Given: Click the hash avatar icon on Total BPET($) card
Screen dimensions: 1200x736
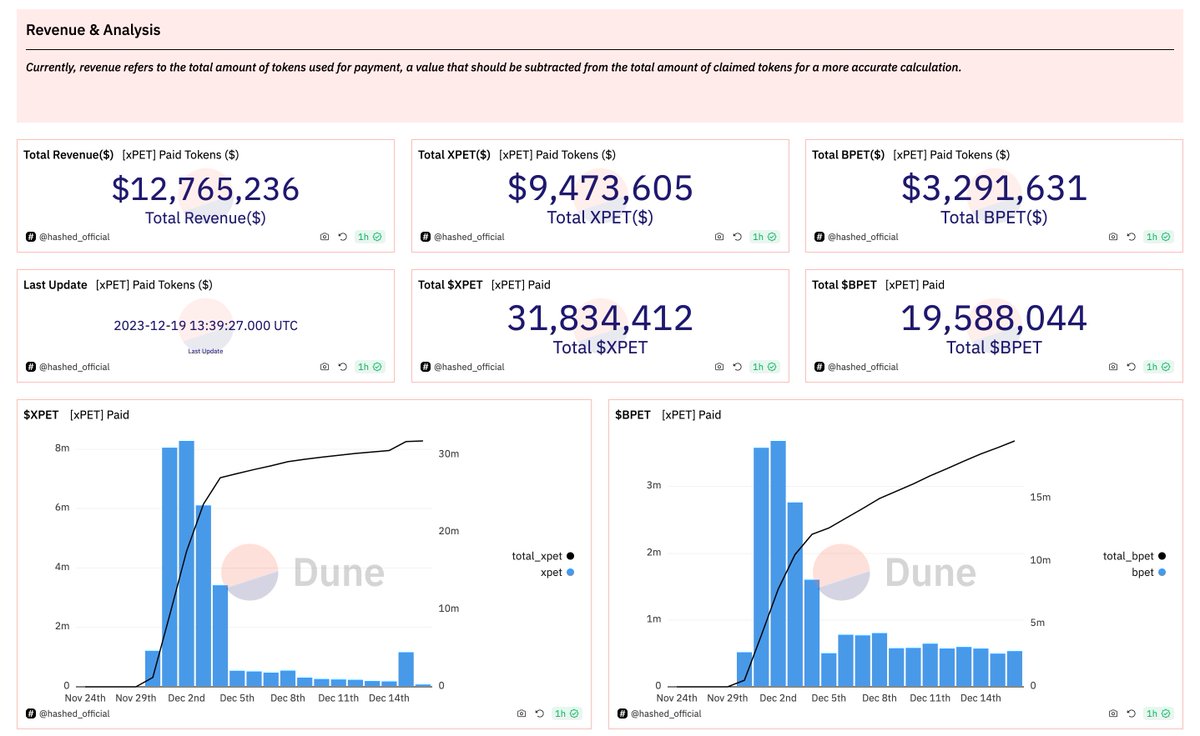Looking at the screenshot, I should (x=819, y=237).
